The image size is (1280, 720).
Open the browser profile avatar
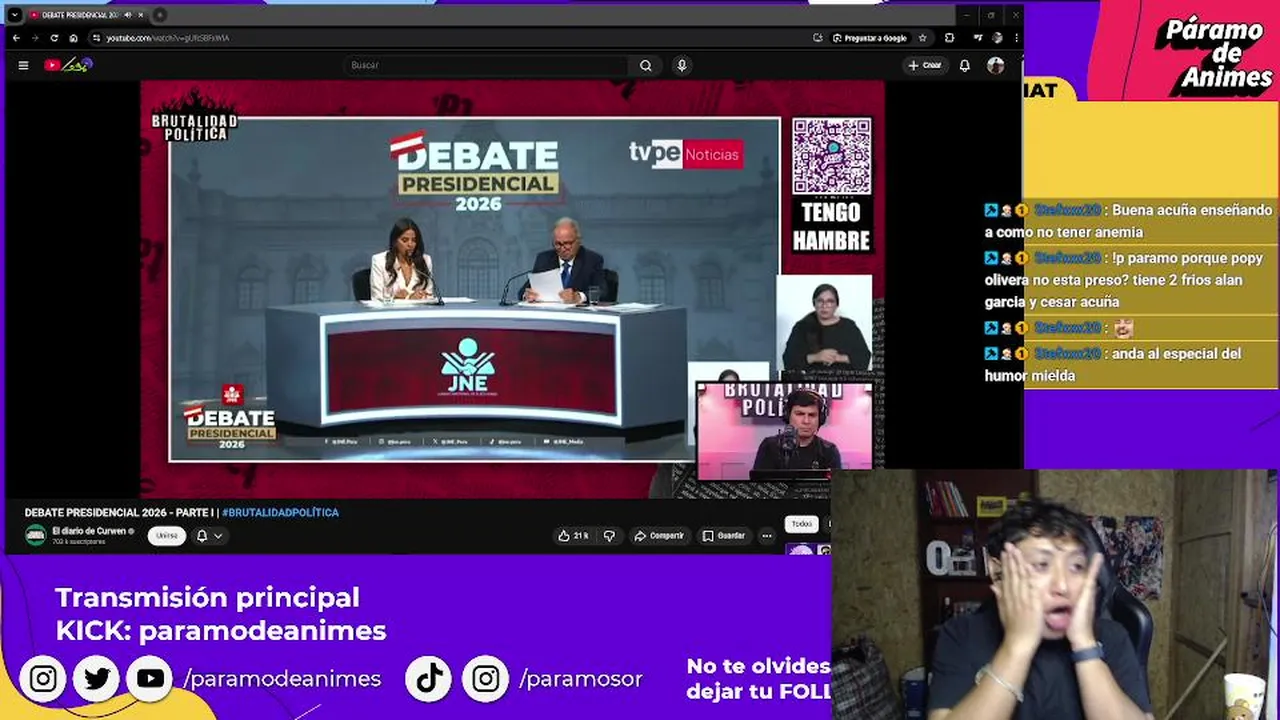[x=997, y=38]
